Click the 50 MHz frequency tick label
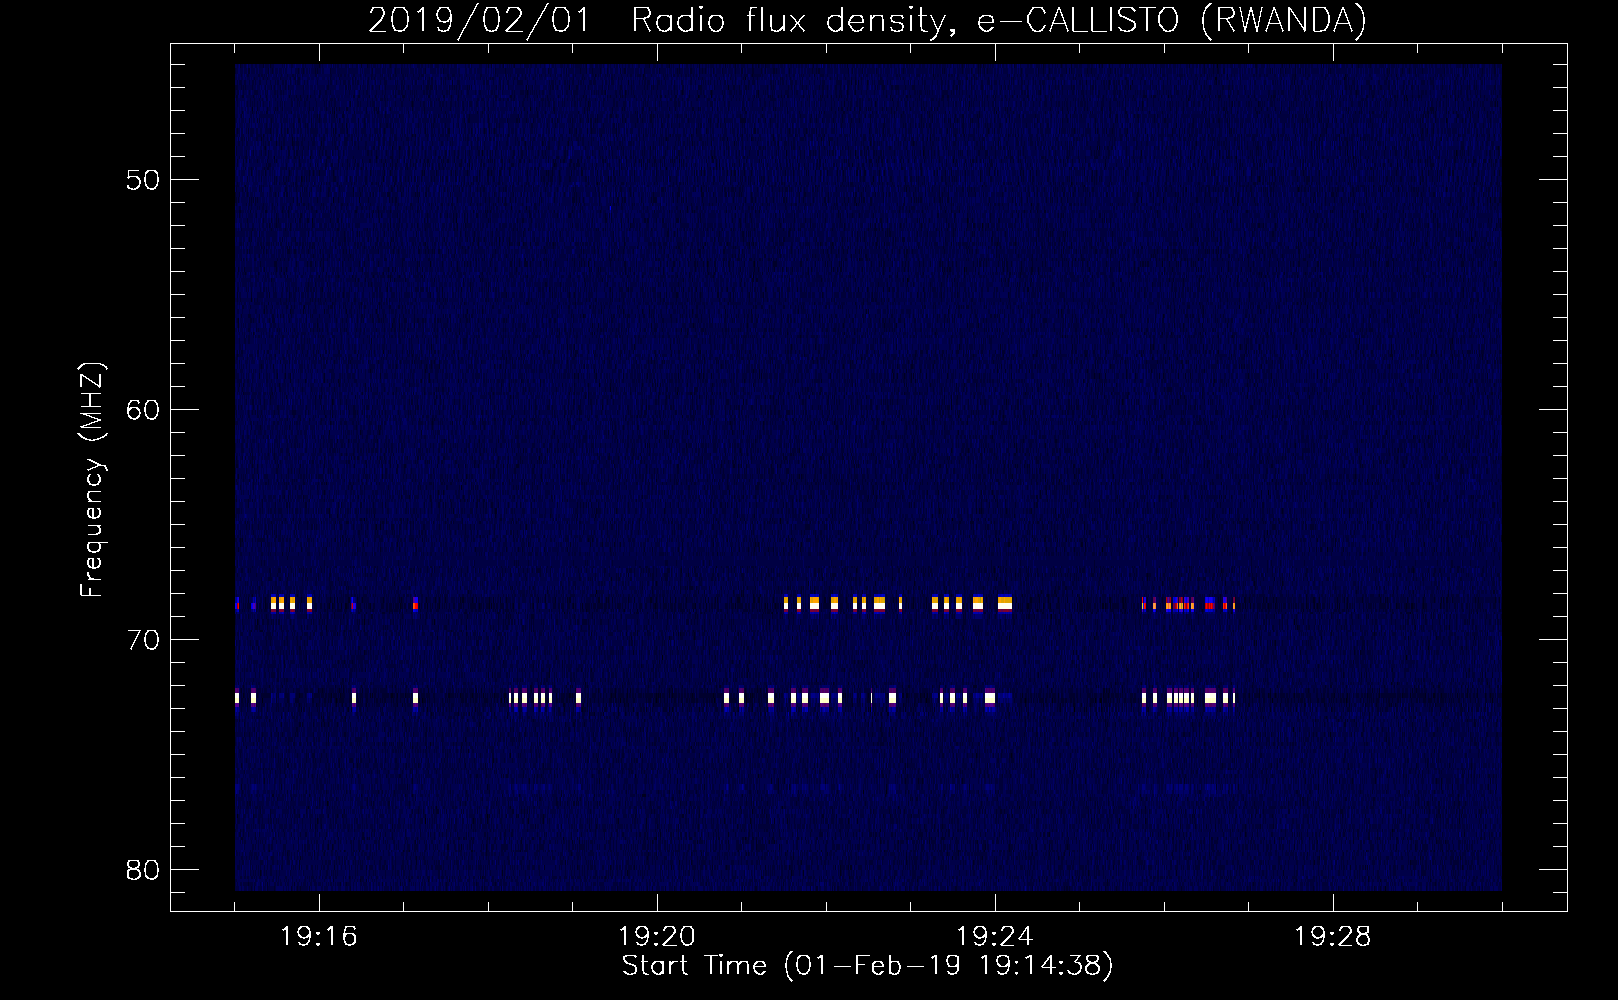1618x1000 pixels. click(x=143, y=180)
